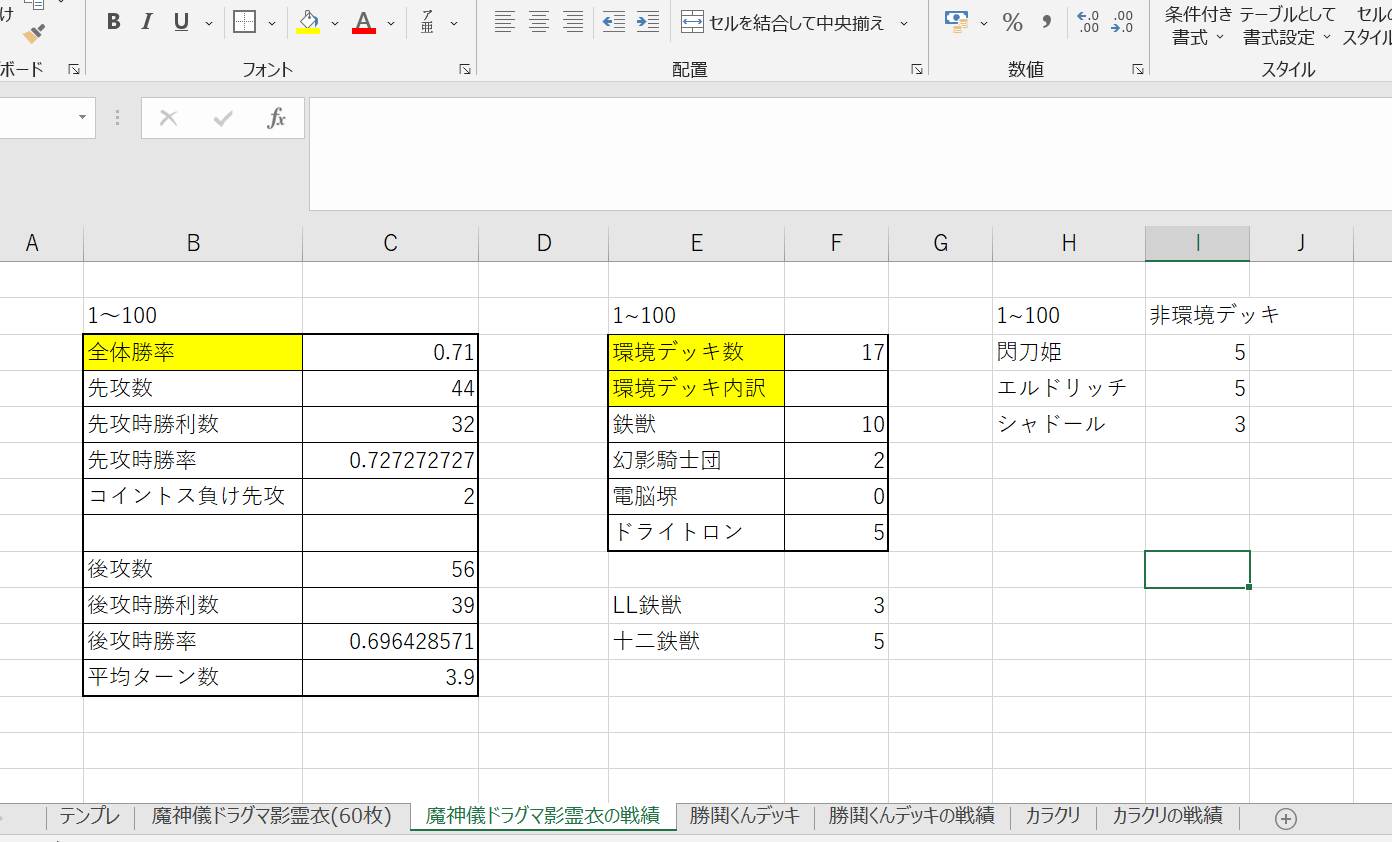This screenshot has height=842, width=1392.
Task: Apply the yellow fill color bucket
Action: (x=308, y=22)
